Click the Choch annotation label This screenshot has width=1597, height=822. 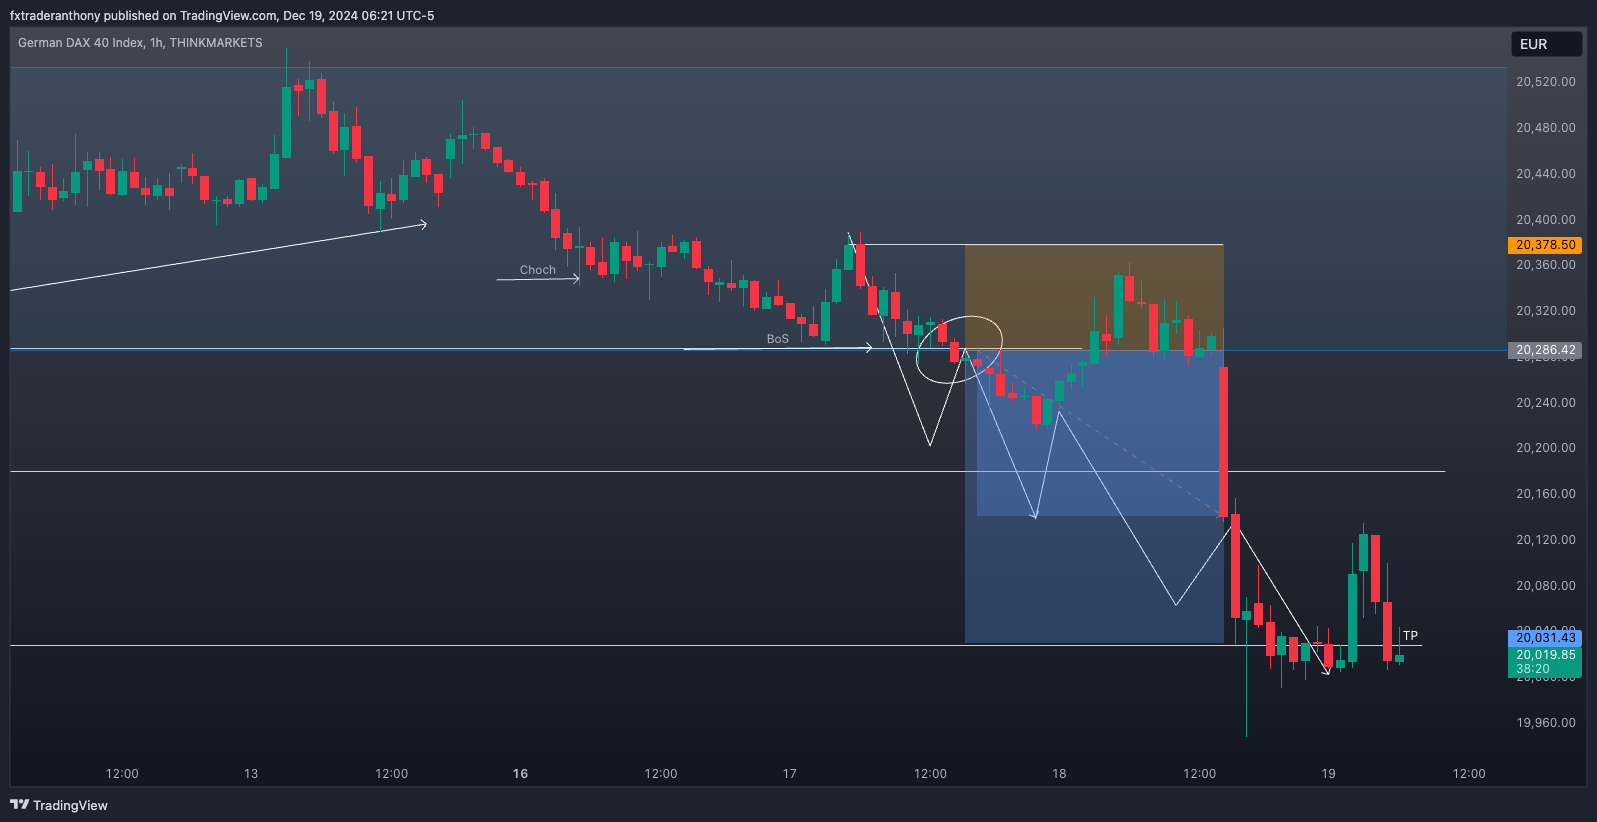(538, 270)
